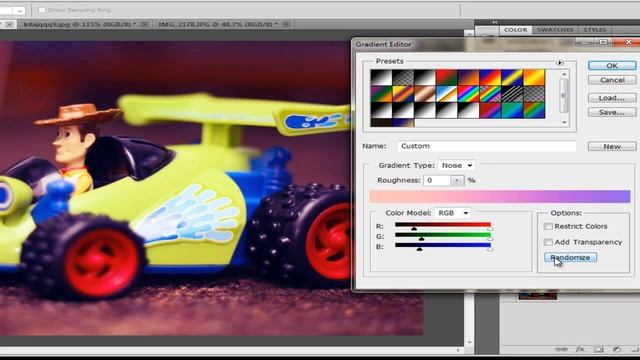Select the Blue, Red, Yellow gradient preset
This screenshot has width=640, height=360.
490,78
